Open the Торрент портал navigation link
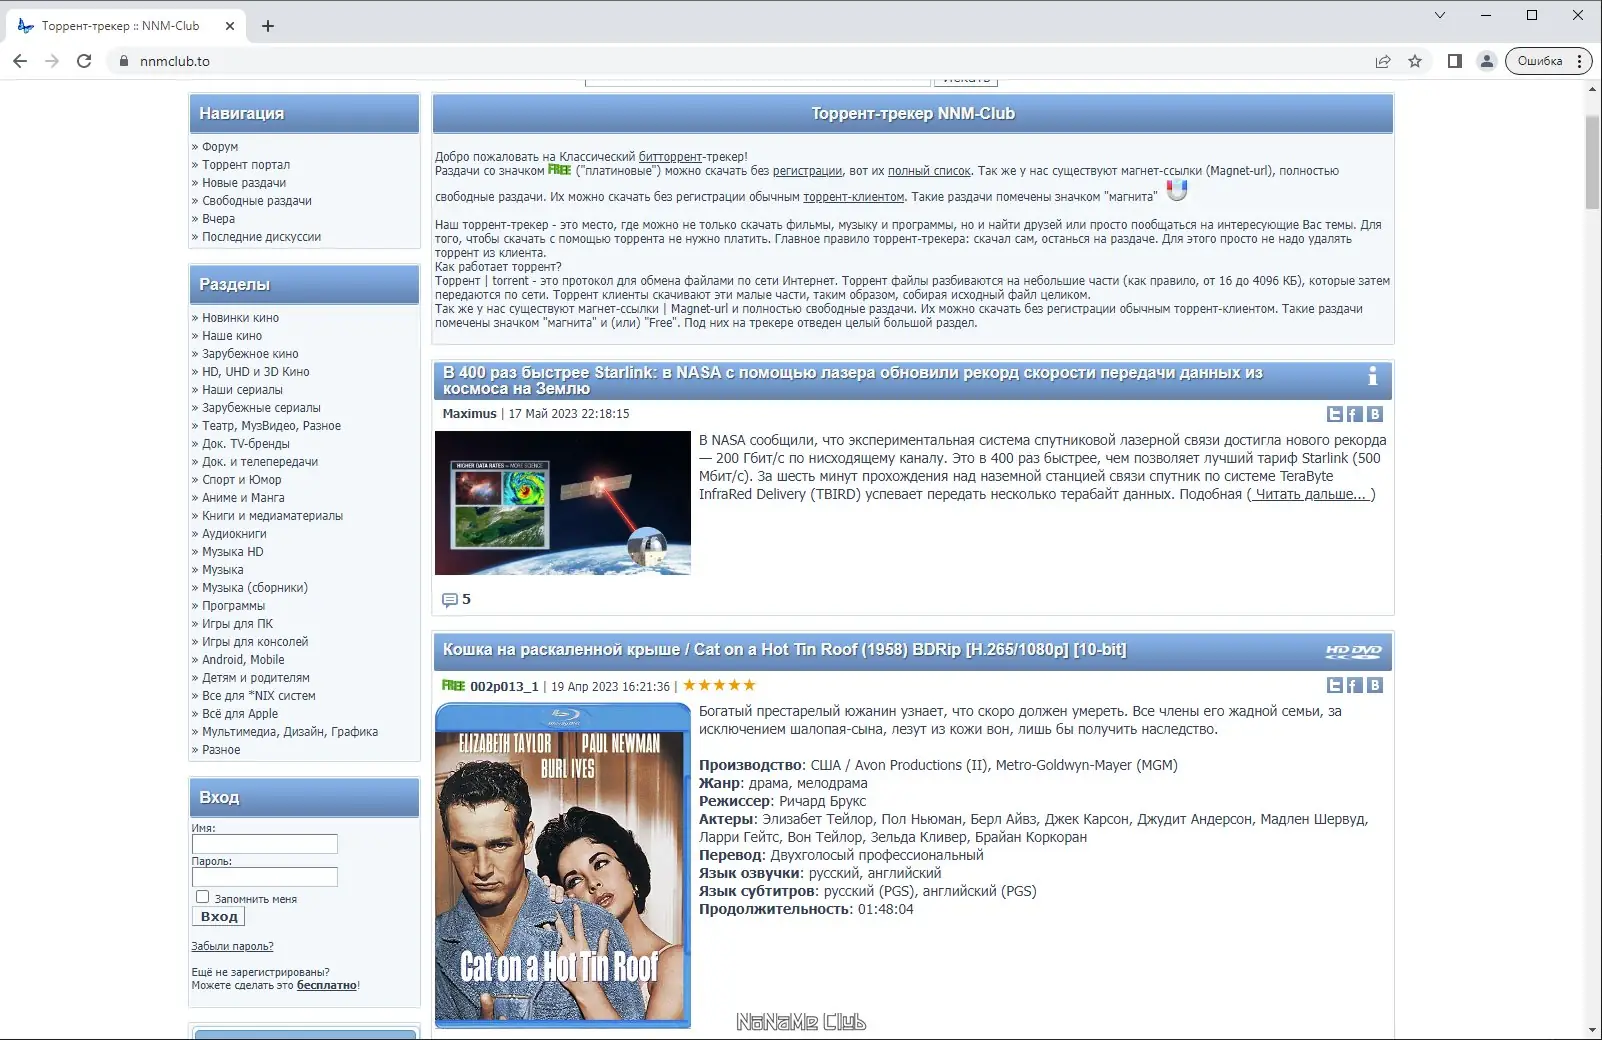 tap(246, 165)
